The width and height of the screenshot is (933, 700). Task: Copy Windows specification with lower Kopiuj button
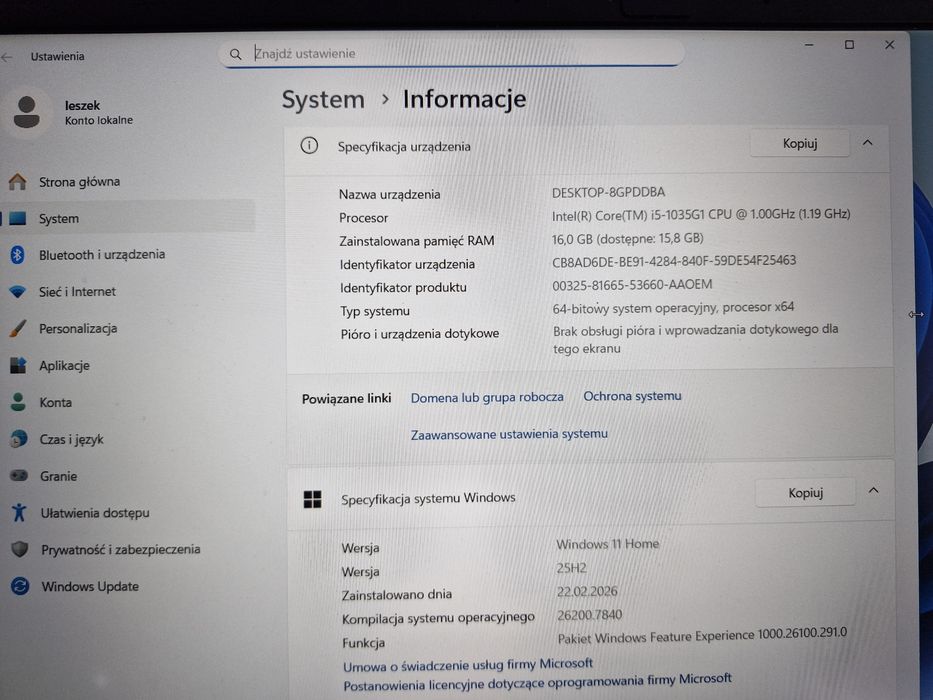805,493
